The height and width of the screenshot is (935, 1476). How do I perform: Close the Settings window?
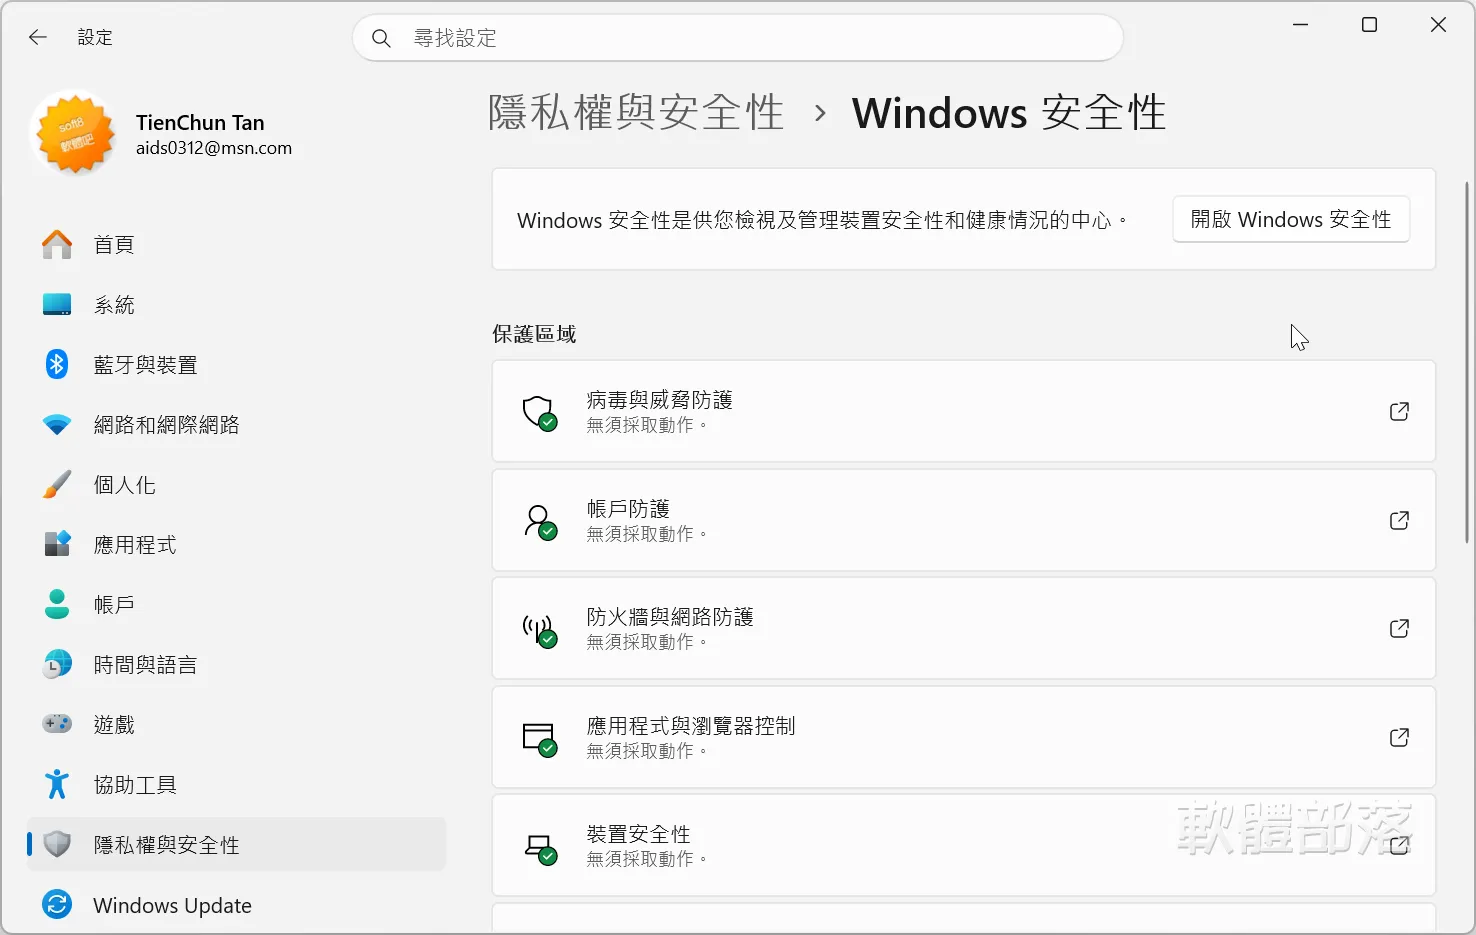(x=1439, y=25)
